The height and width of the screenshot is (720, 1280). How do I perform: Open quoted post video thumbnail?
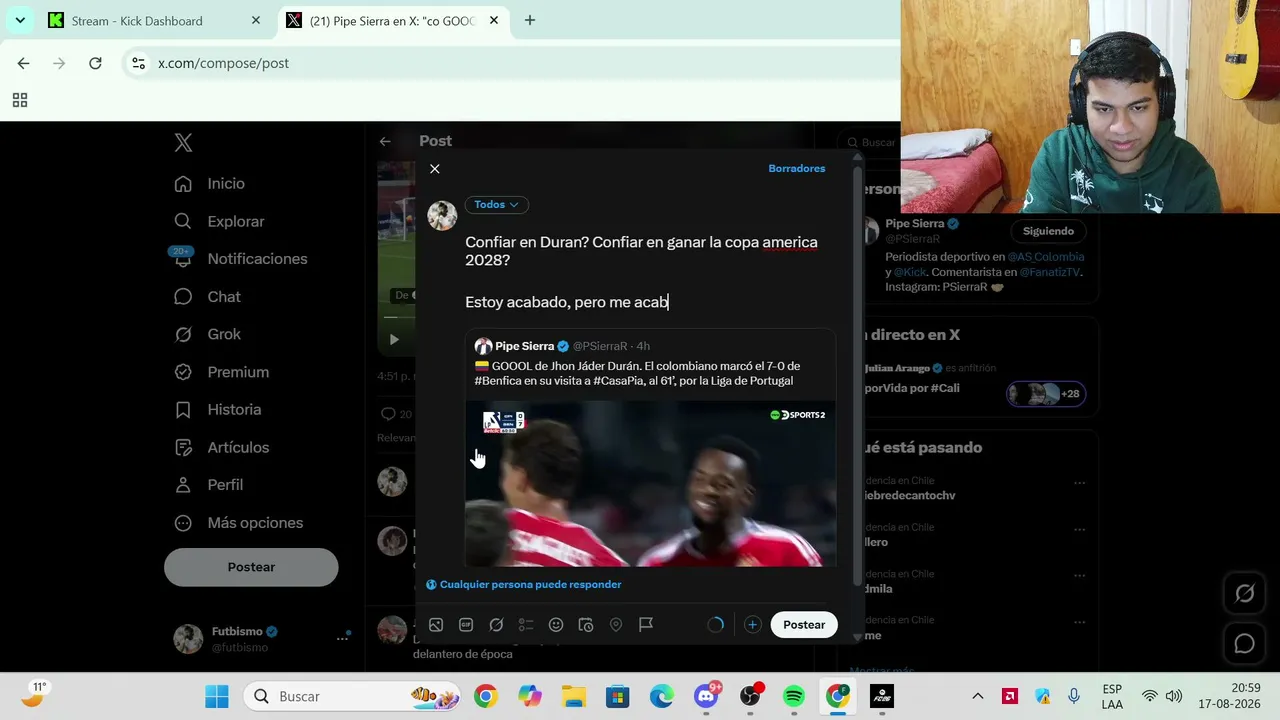click(650, 484)
